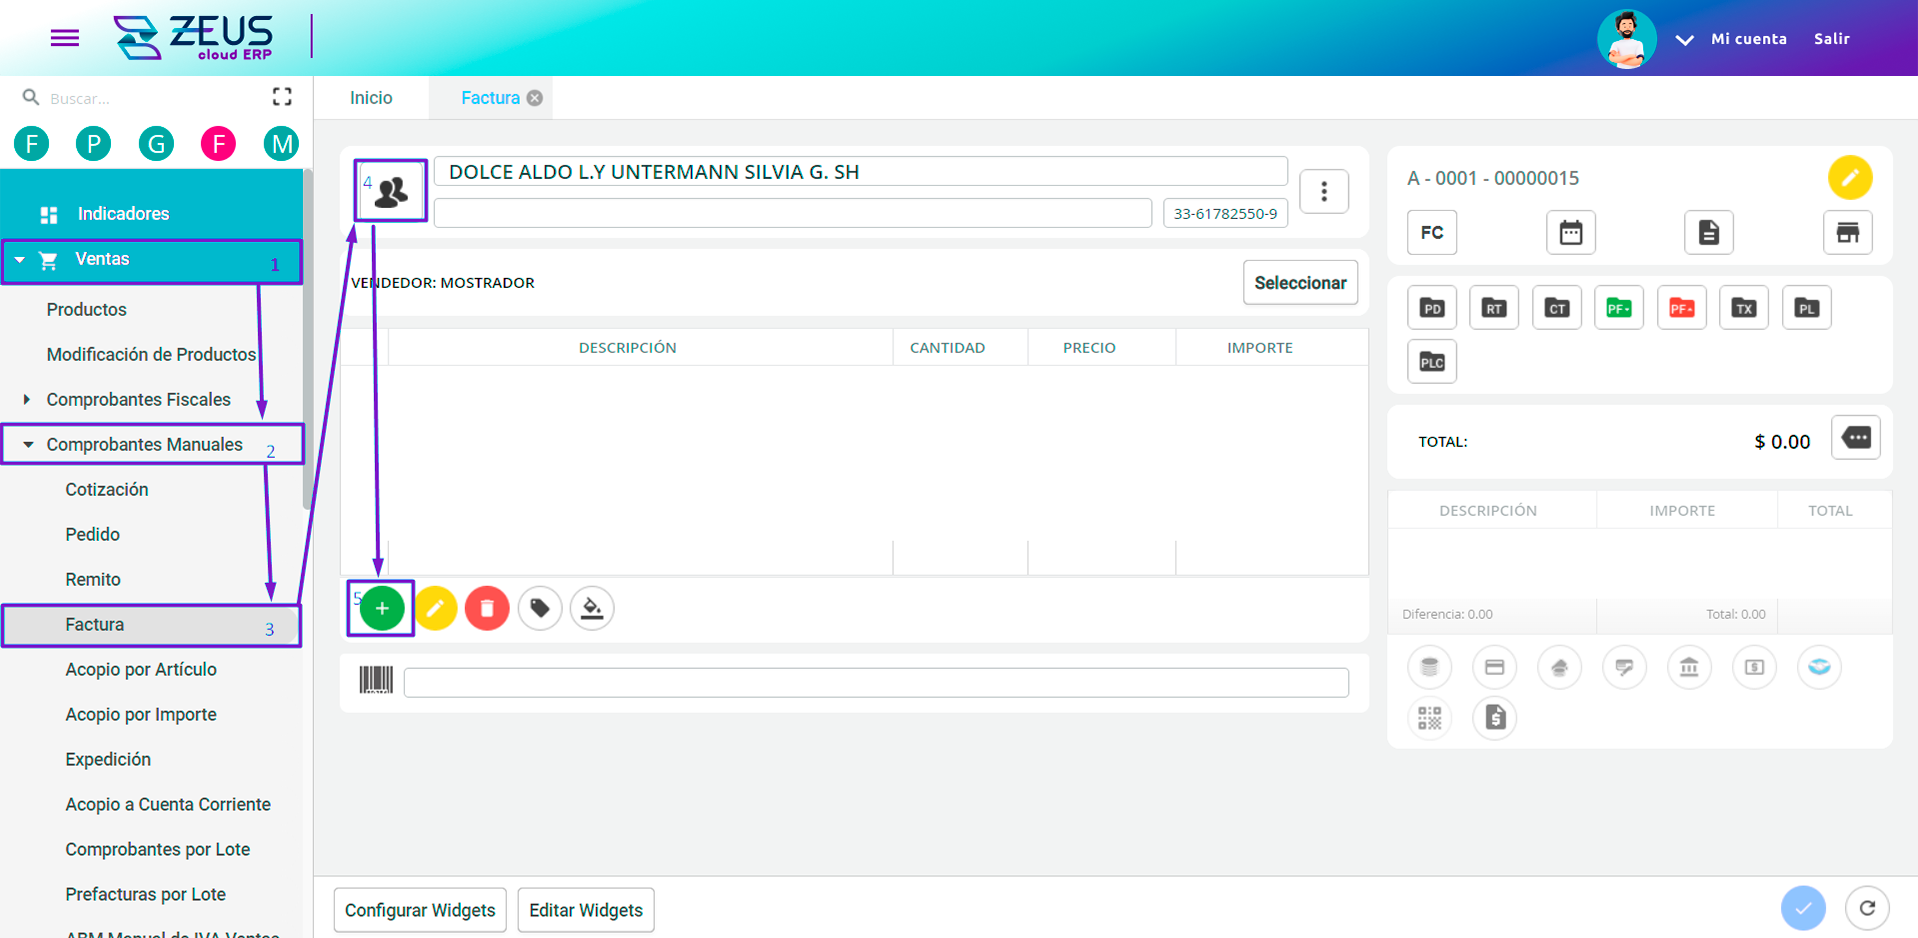Expand the Comprobantes Fiscales section
1918x938 pixels.
pyautogui.click(x=138, y=399)
